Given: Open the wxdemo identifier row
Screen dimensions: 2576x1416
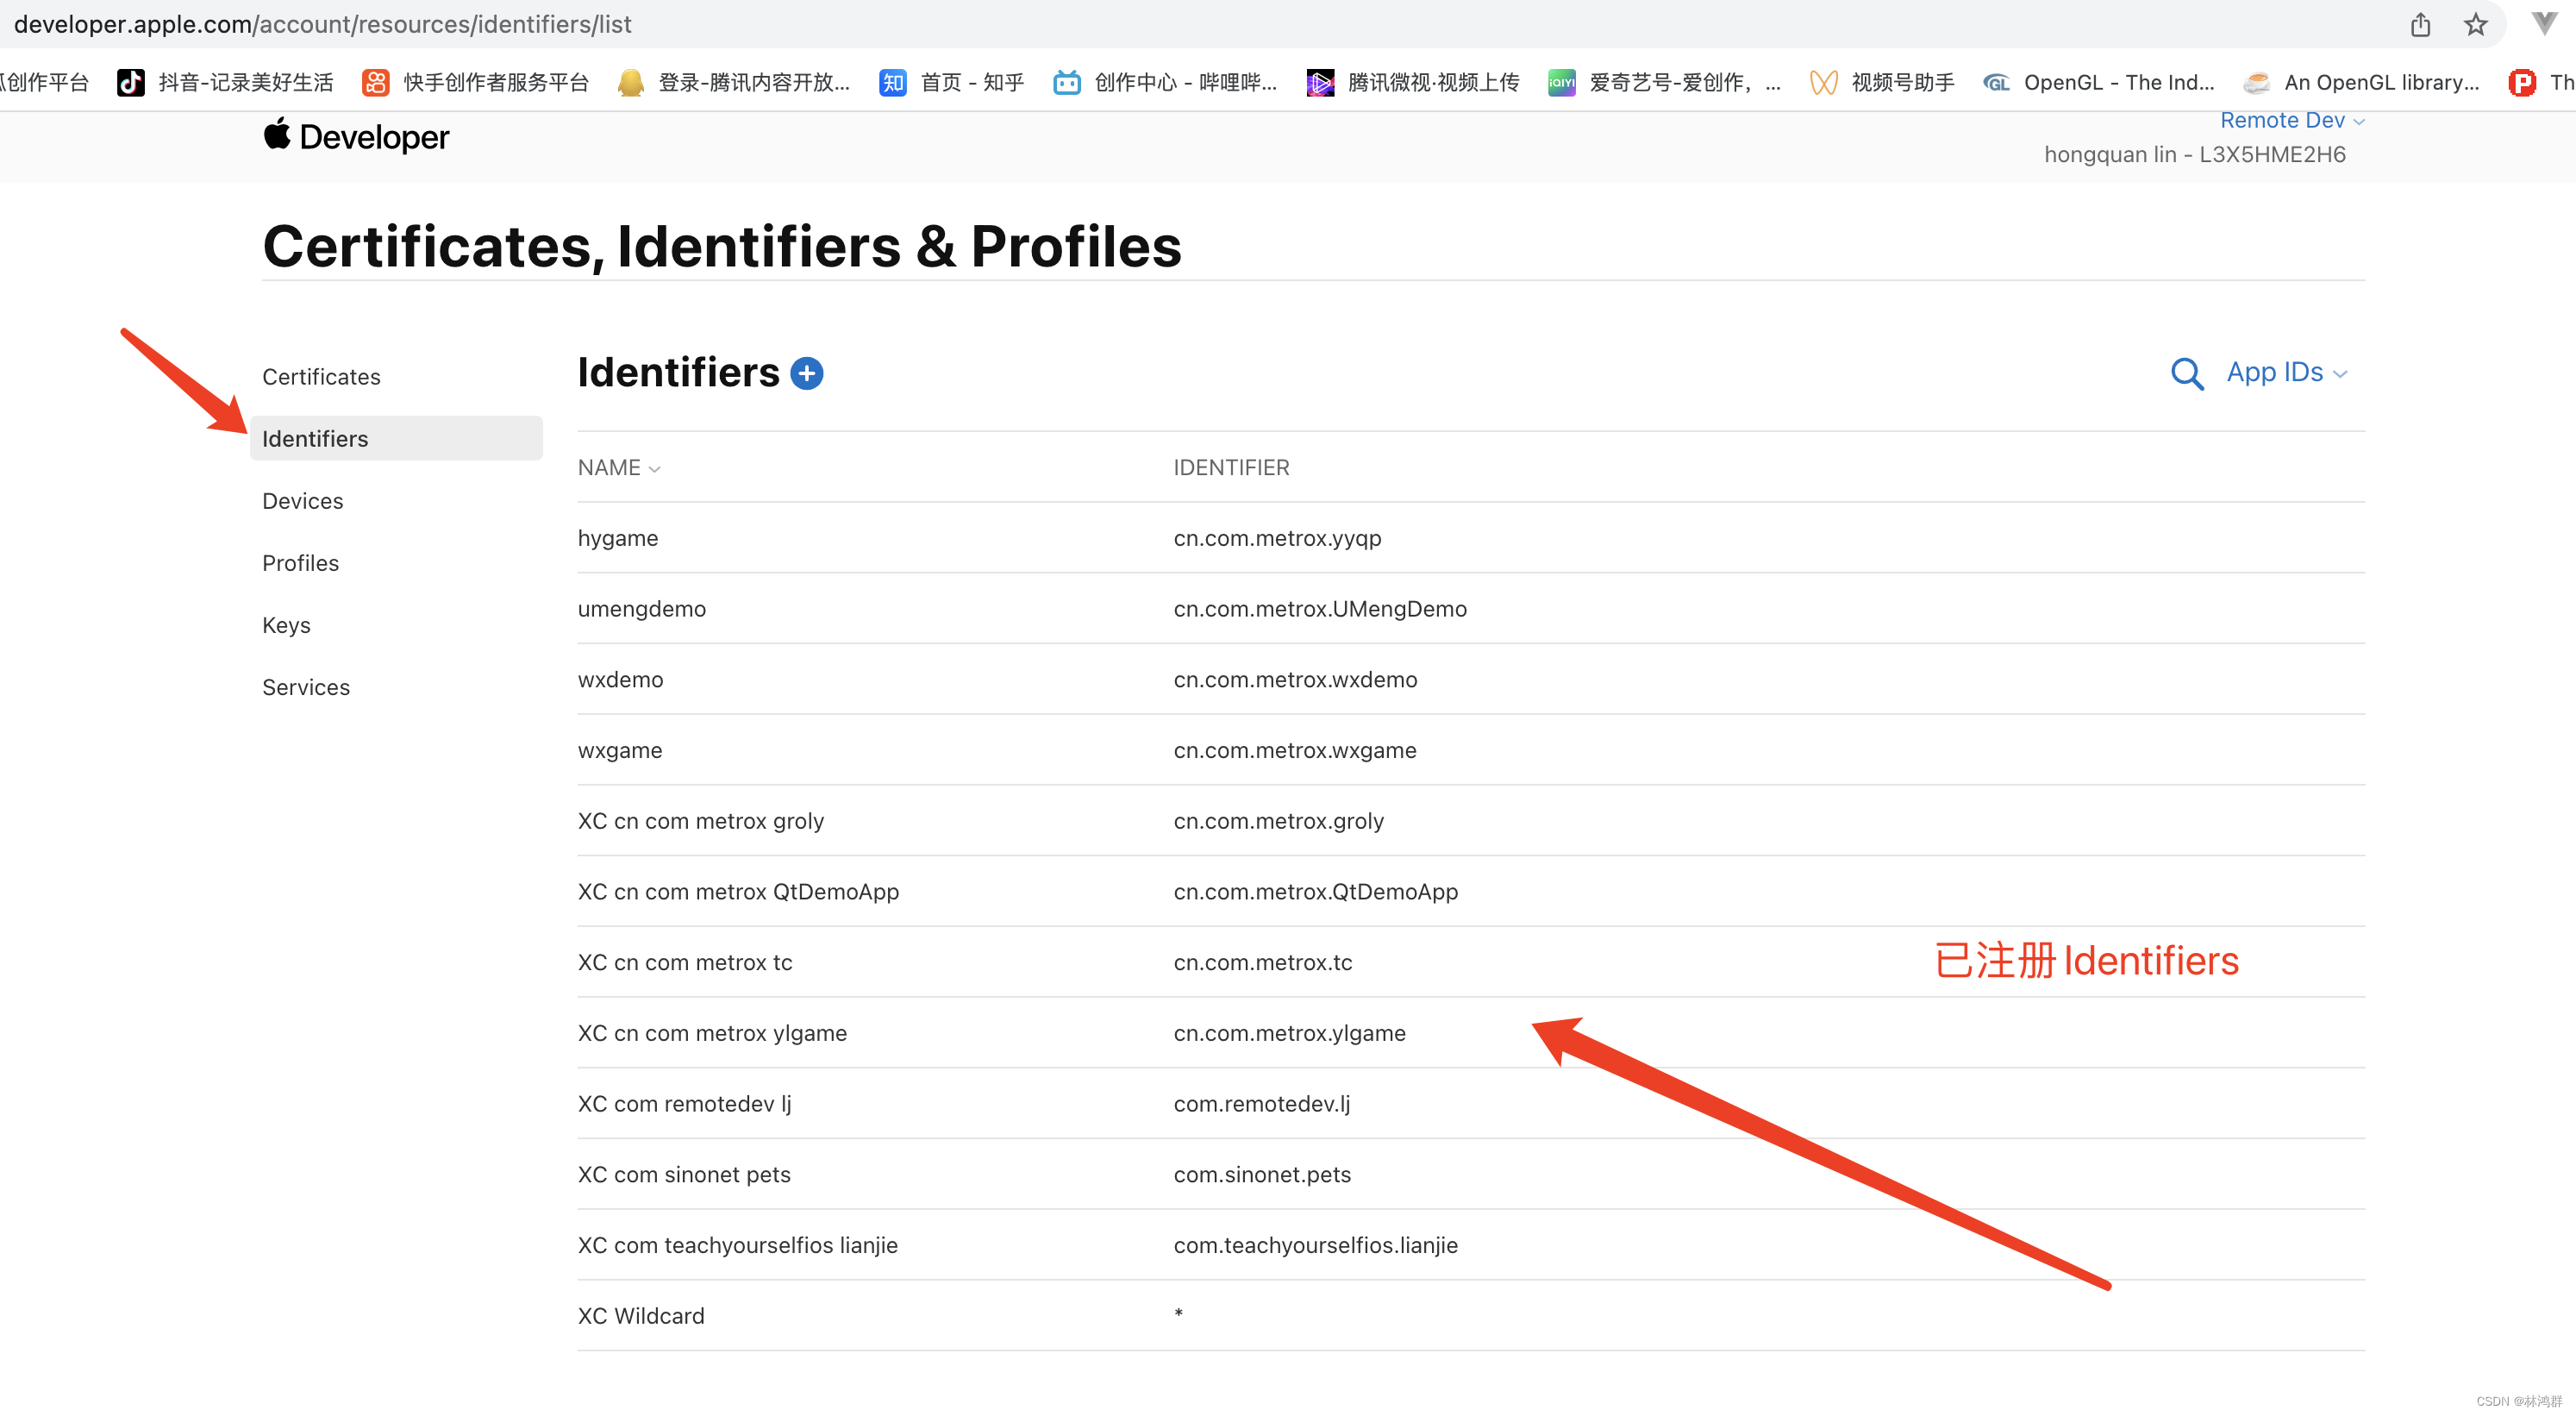Looking at the screenshot, I should [1471, 679].
